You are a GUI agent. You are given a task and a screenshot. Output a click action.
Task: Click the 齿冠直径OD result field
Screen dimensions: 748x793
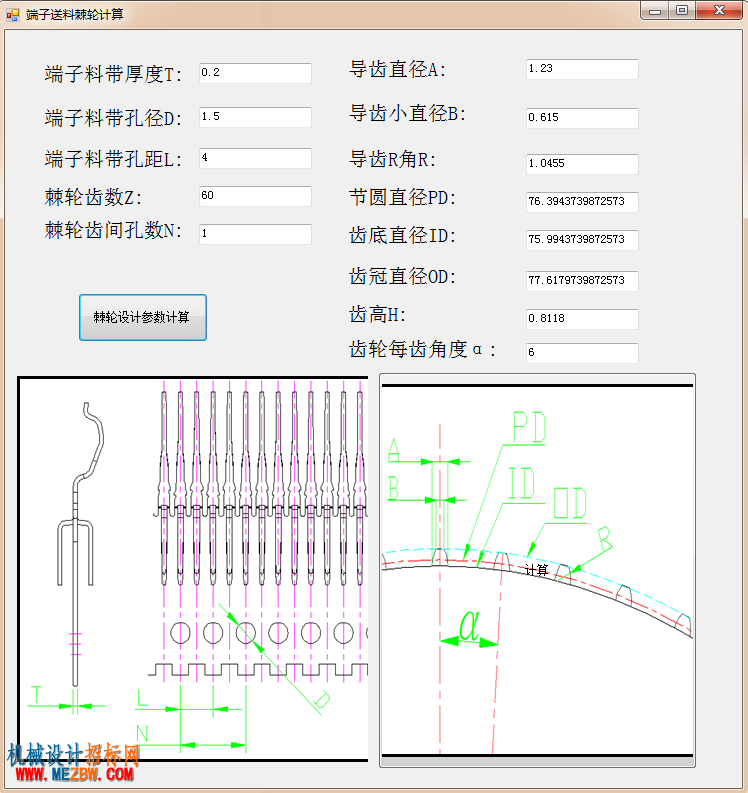pyautogui.click(x=582, y=281)
